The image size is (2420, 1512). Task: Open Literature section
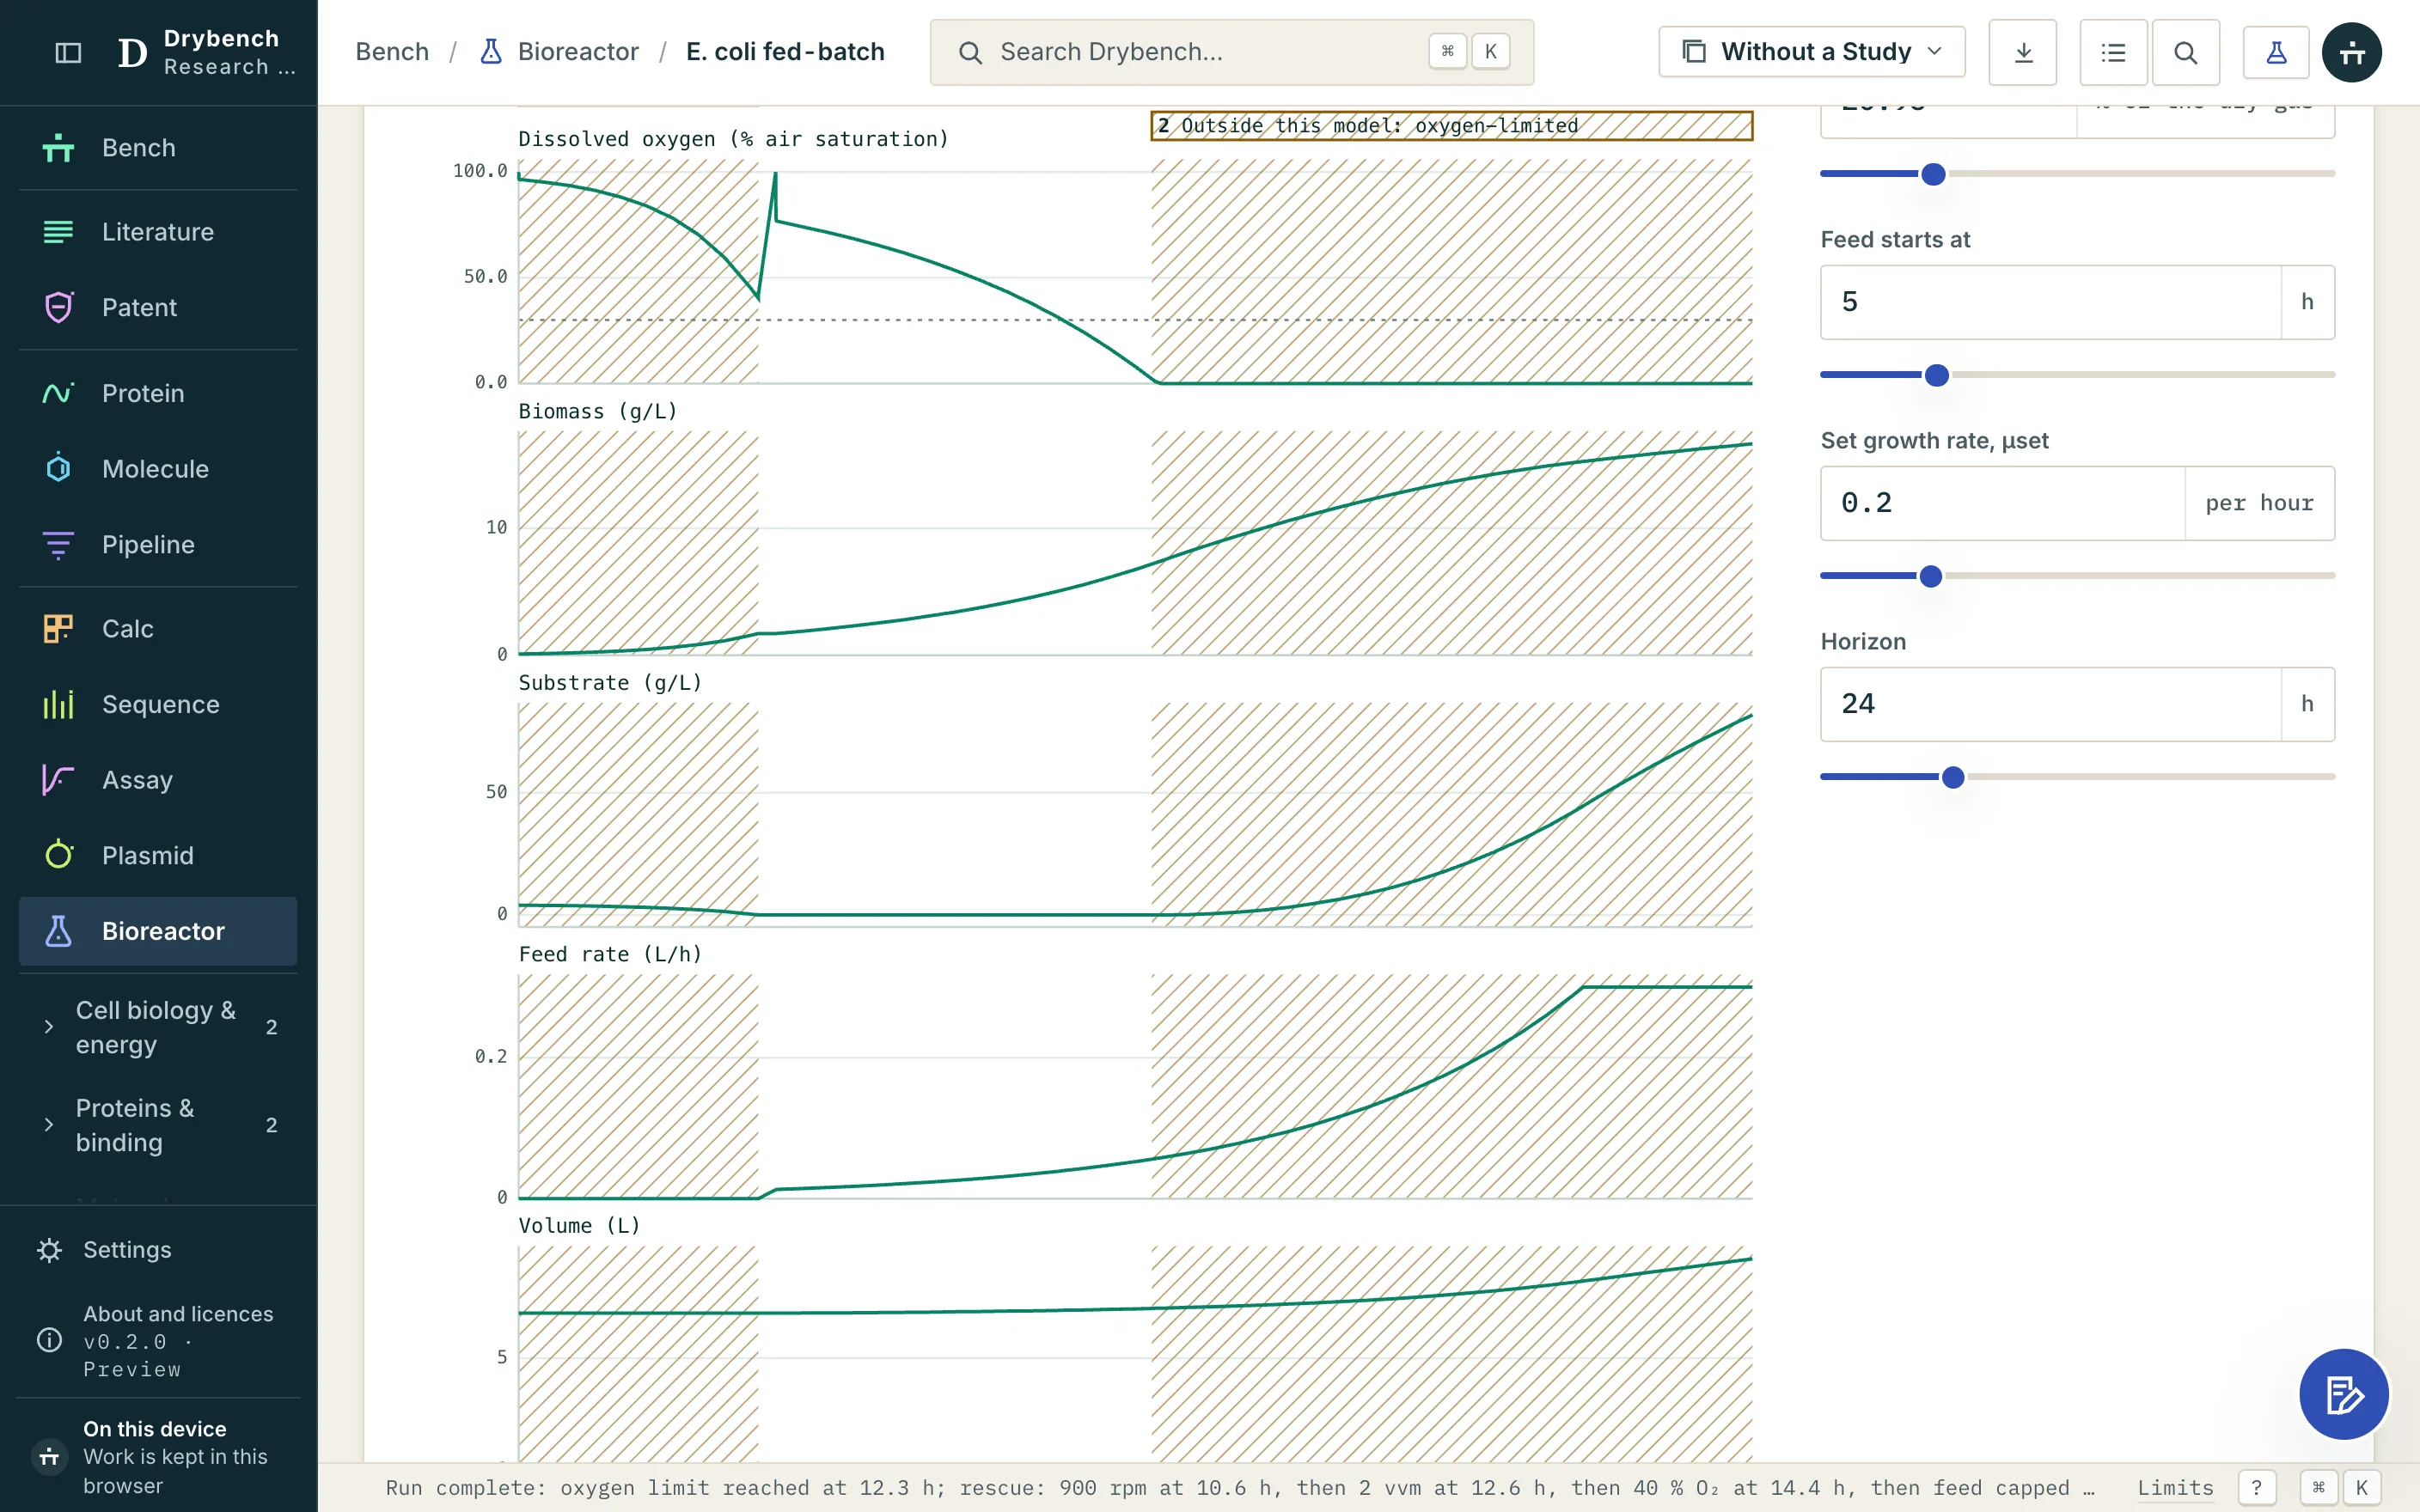158,232
